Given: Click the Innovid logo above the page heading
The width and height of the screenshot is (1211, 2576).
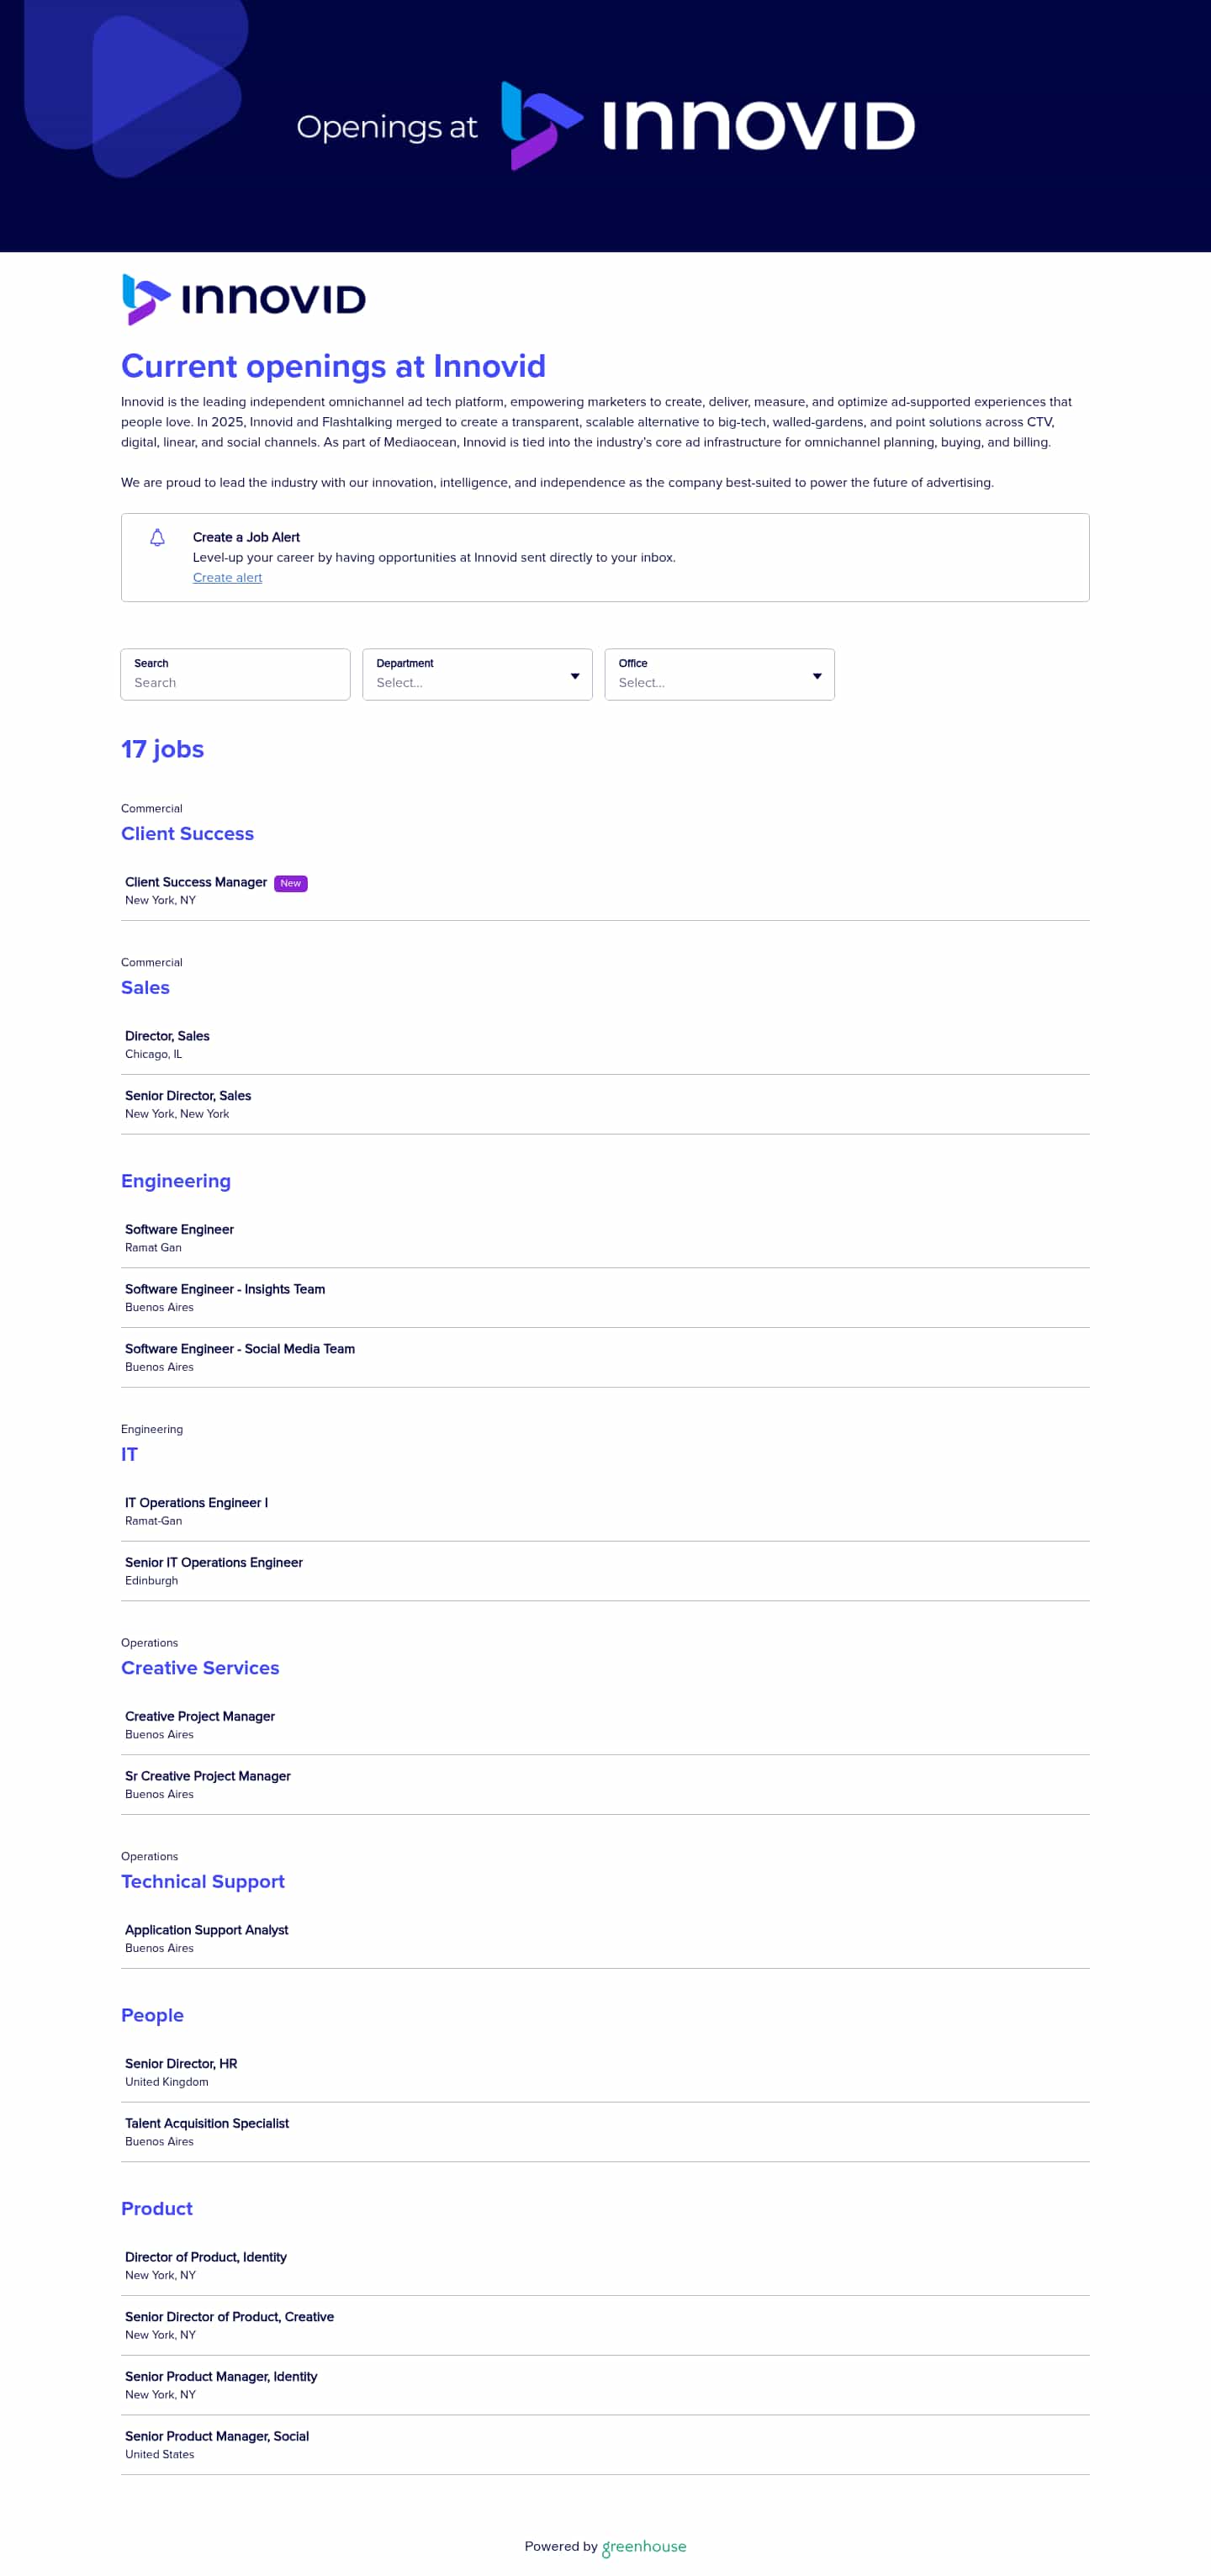Looking at the screenshot, I should [x=244, y=299].
